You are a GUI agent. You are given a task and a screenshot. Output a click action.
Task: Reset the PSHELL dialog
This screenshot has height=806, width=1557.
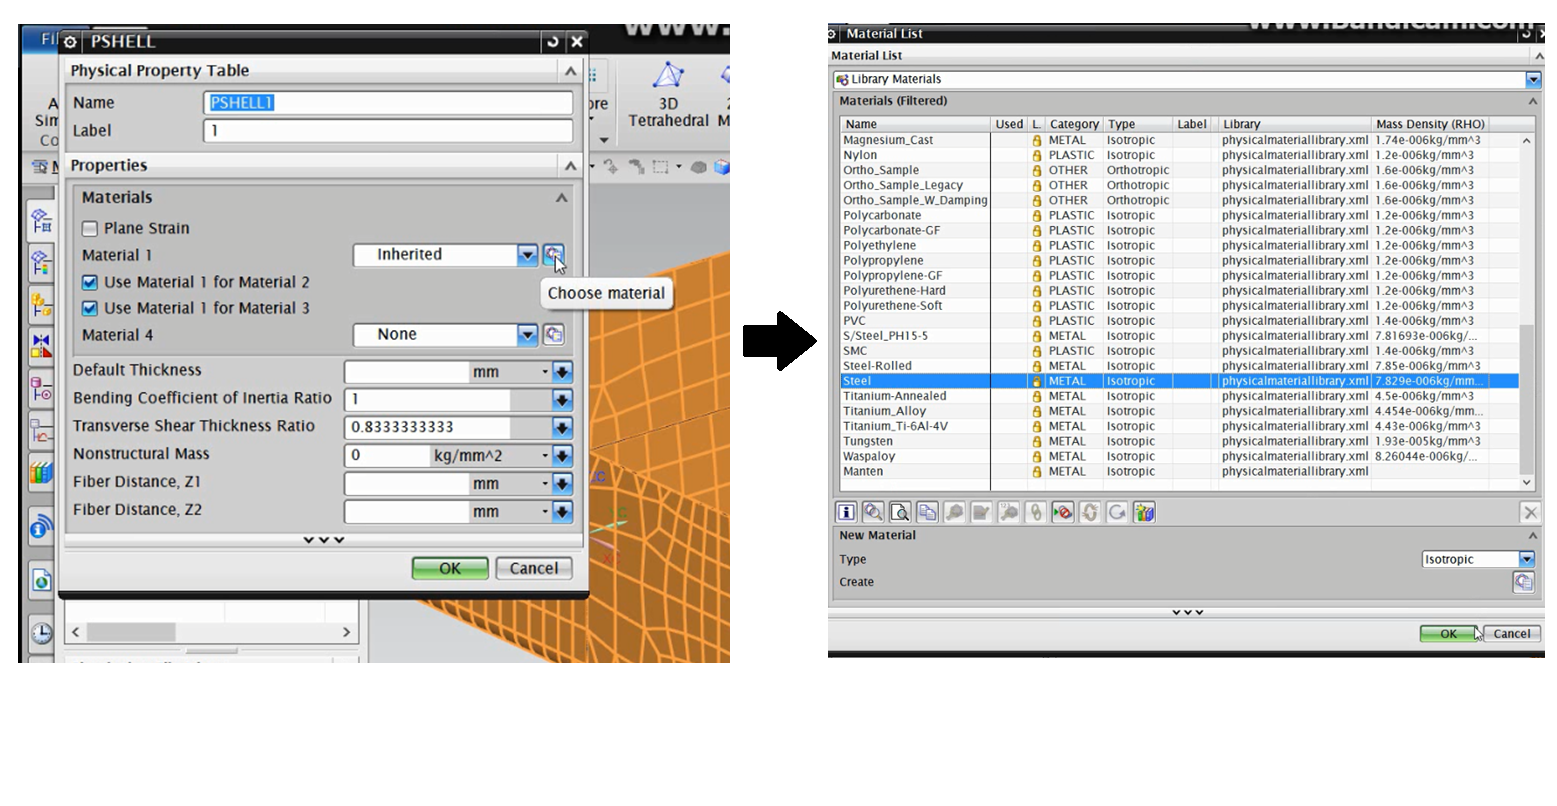coord(552,42)
